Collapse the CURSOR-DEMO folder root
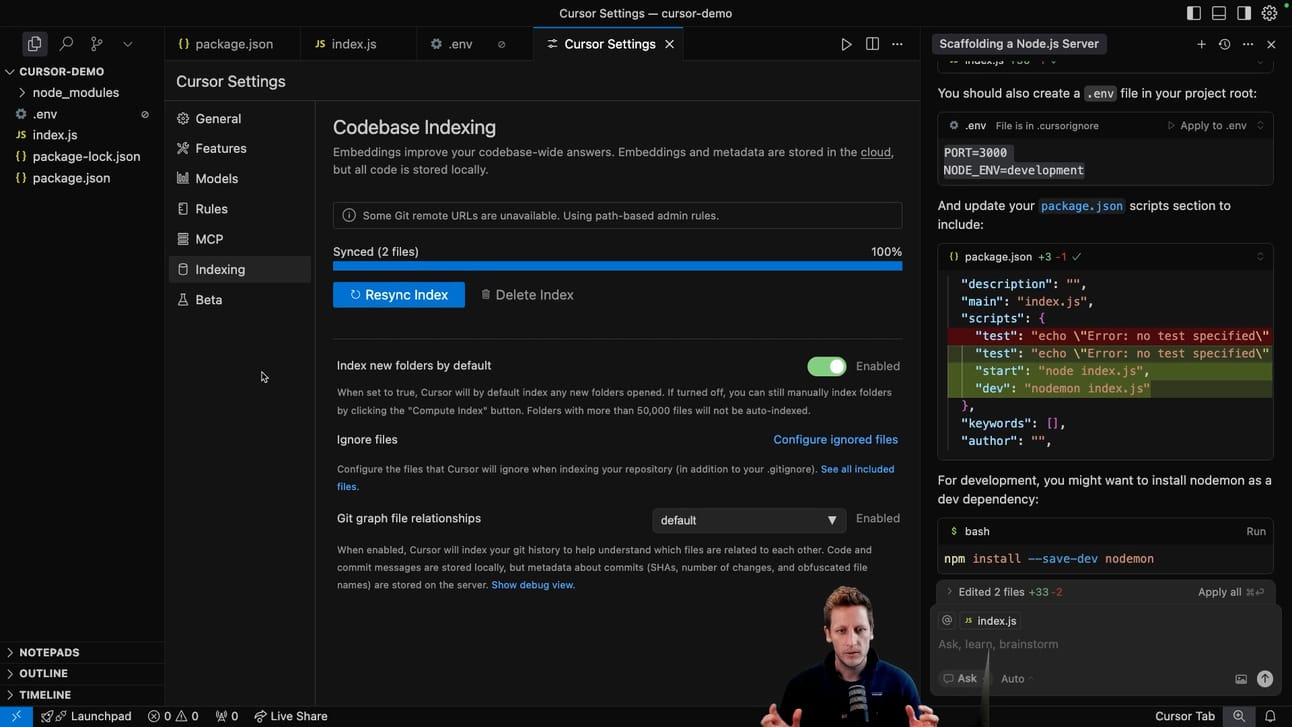1292x727 pixels. pos(82,71)
